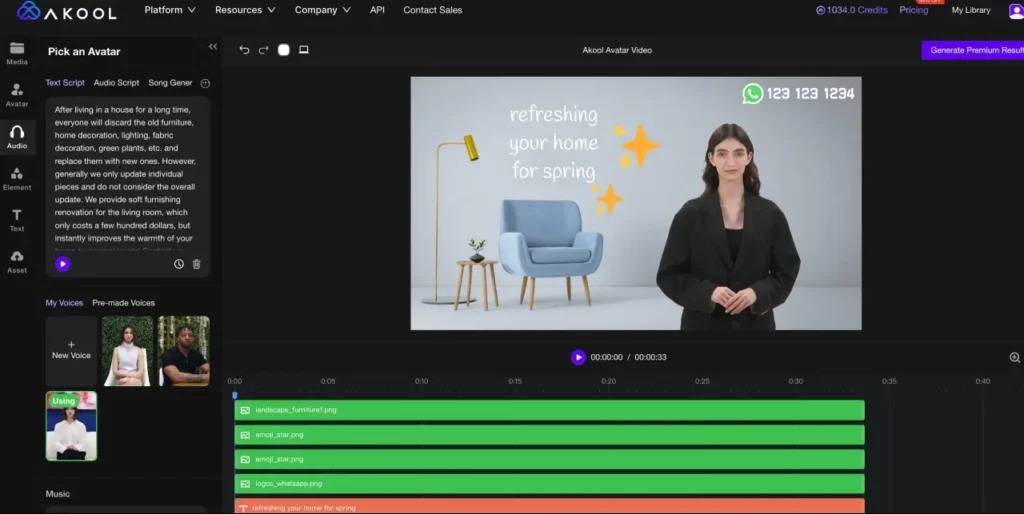Switch to Pre-made Voices tab

click(123, 303)
